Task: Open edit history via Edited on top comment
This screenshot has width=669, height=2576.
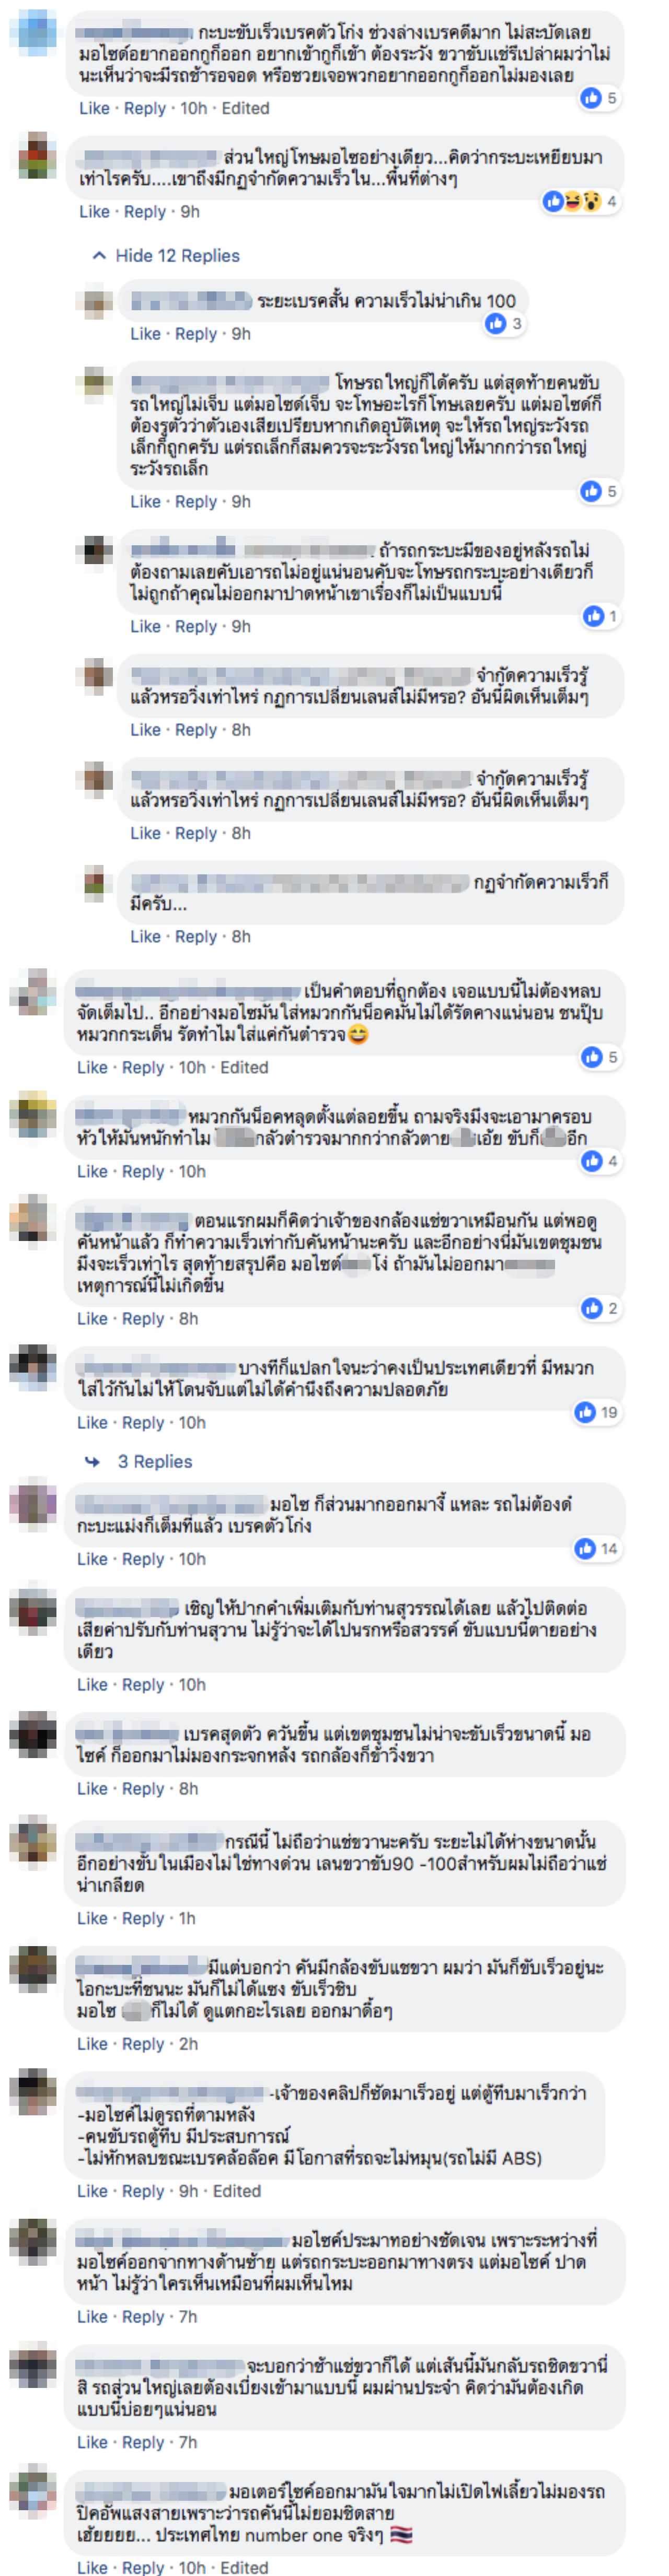Action: 246,108
